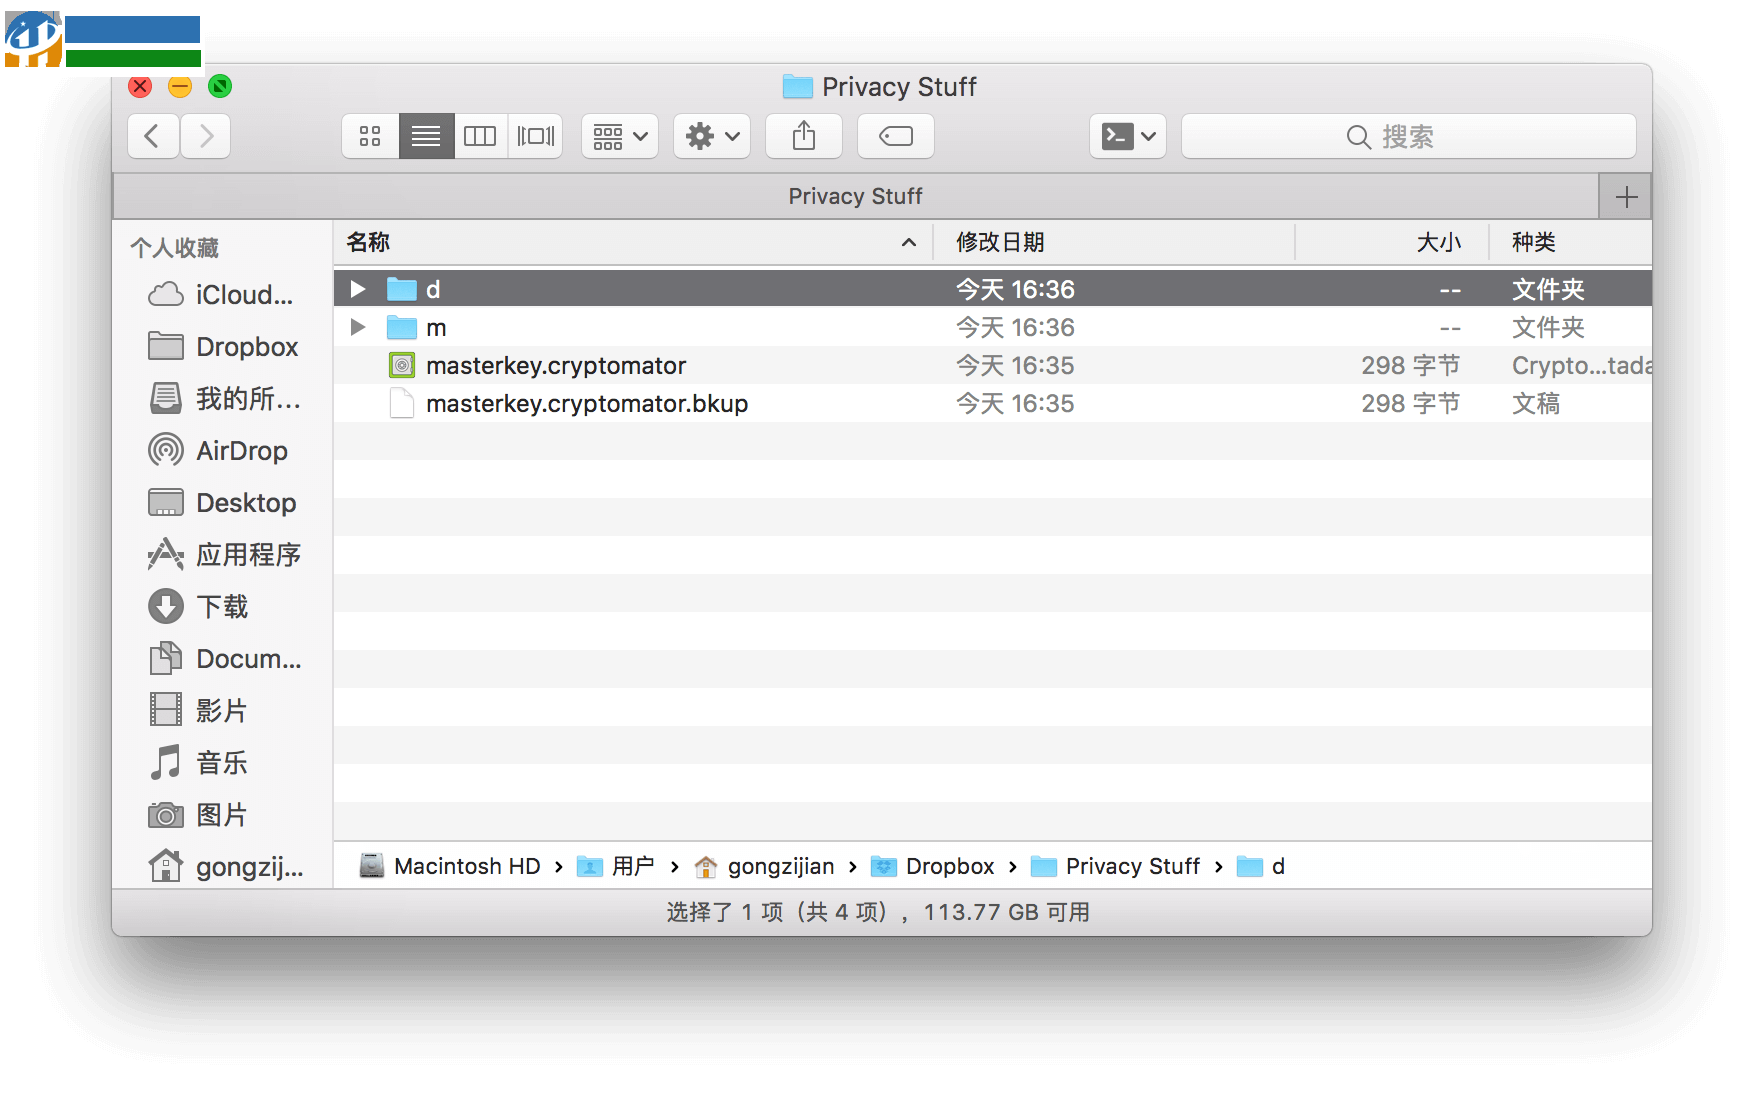The width and height of the screenshot is (1764, 1096).
Task: Open Dropbox from the path bar
Action: pyautogui.click(x=950, y=866)
